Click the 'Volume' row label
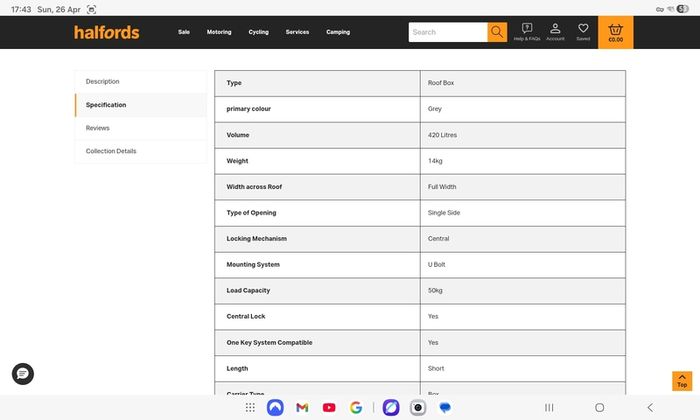This screenshot has width=700, height=420. point(238,135)
